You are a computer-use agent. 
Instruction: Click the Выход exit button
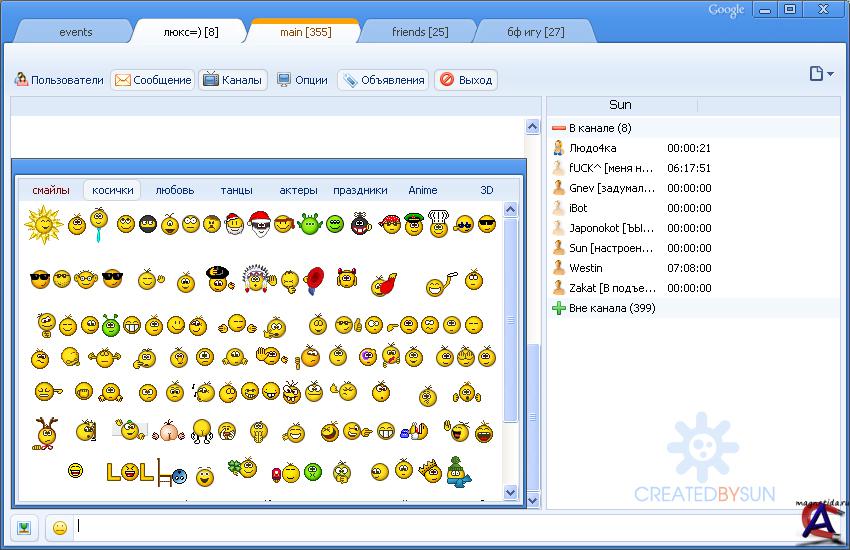[x=466, y=80]
